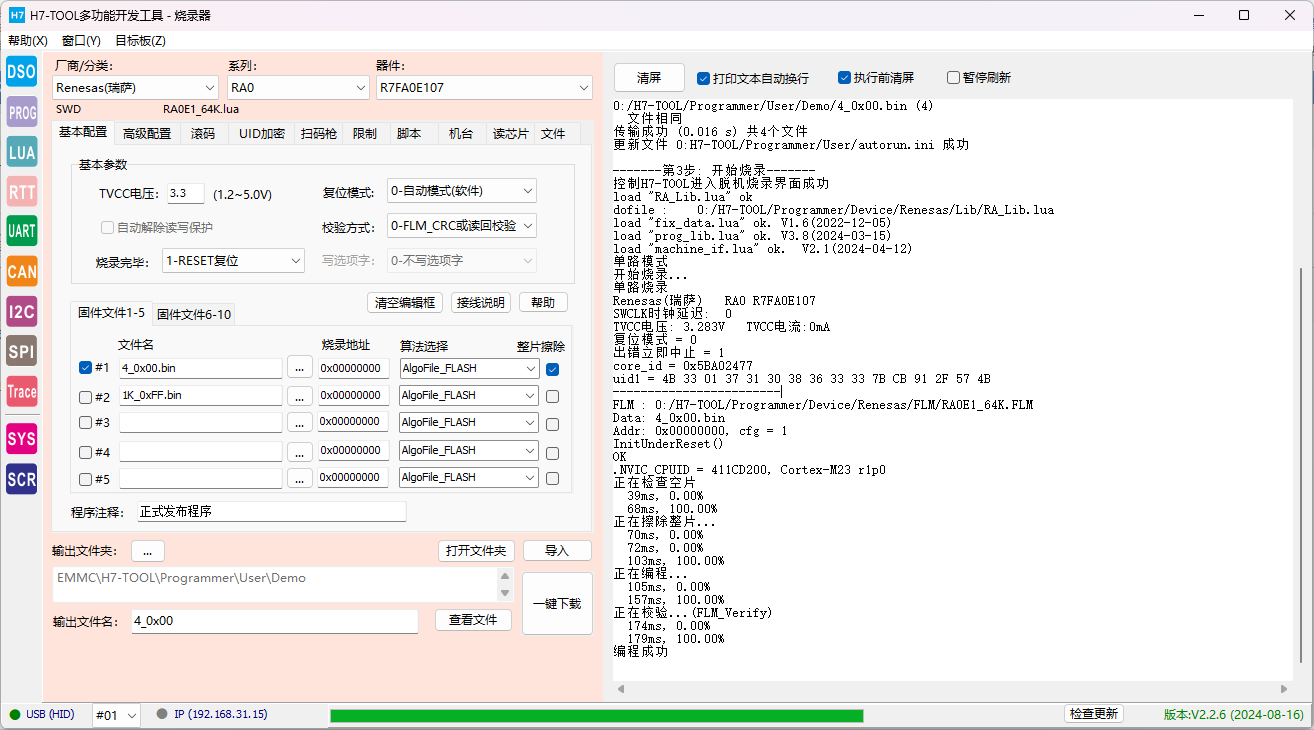
Task: Click 检查更新 check update button
Action: (x=1094, y=714)
